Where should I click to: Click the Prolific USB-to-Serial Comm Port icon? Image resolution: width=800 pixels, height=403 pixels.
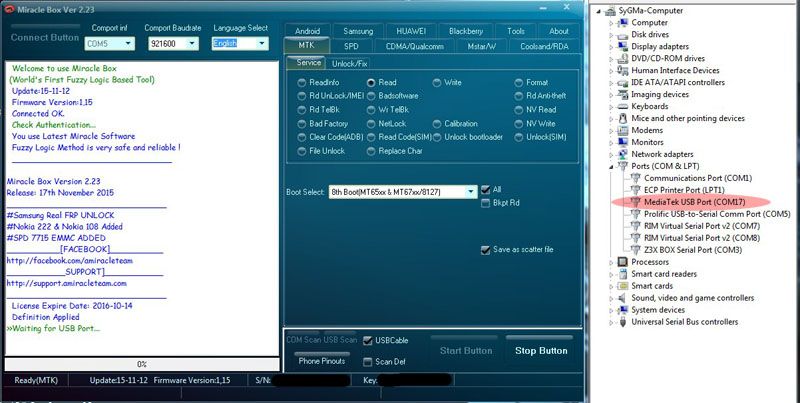tap(635, 214)
